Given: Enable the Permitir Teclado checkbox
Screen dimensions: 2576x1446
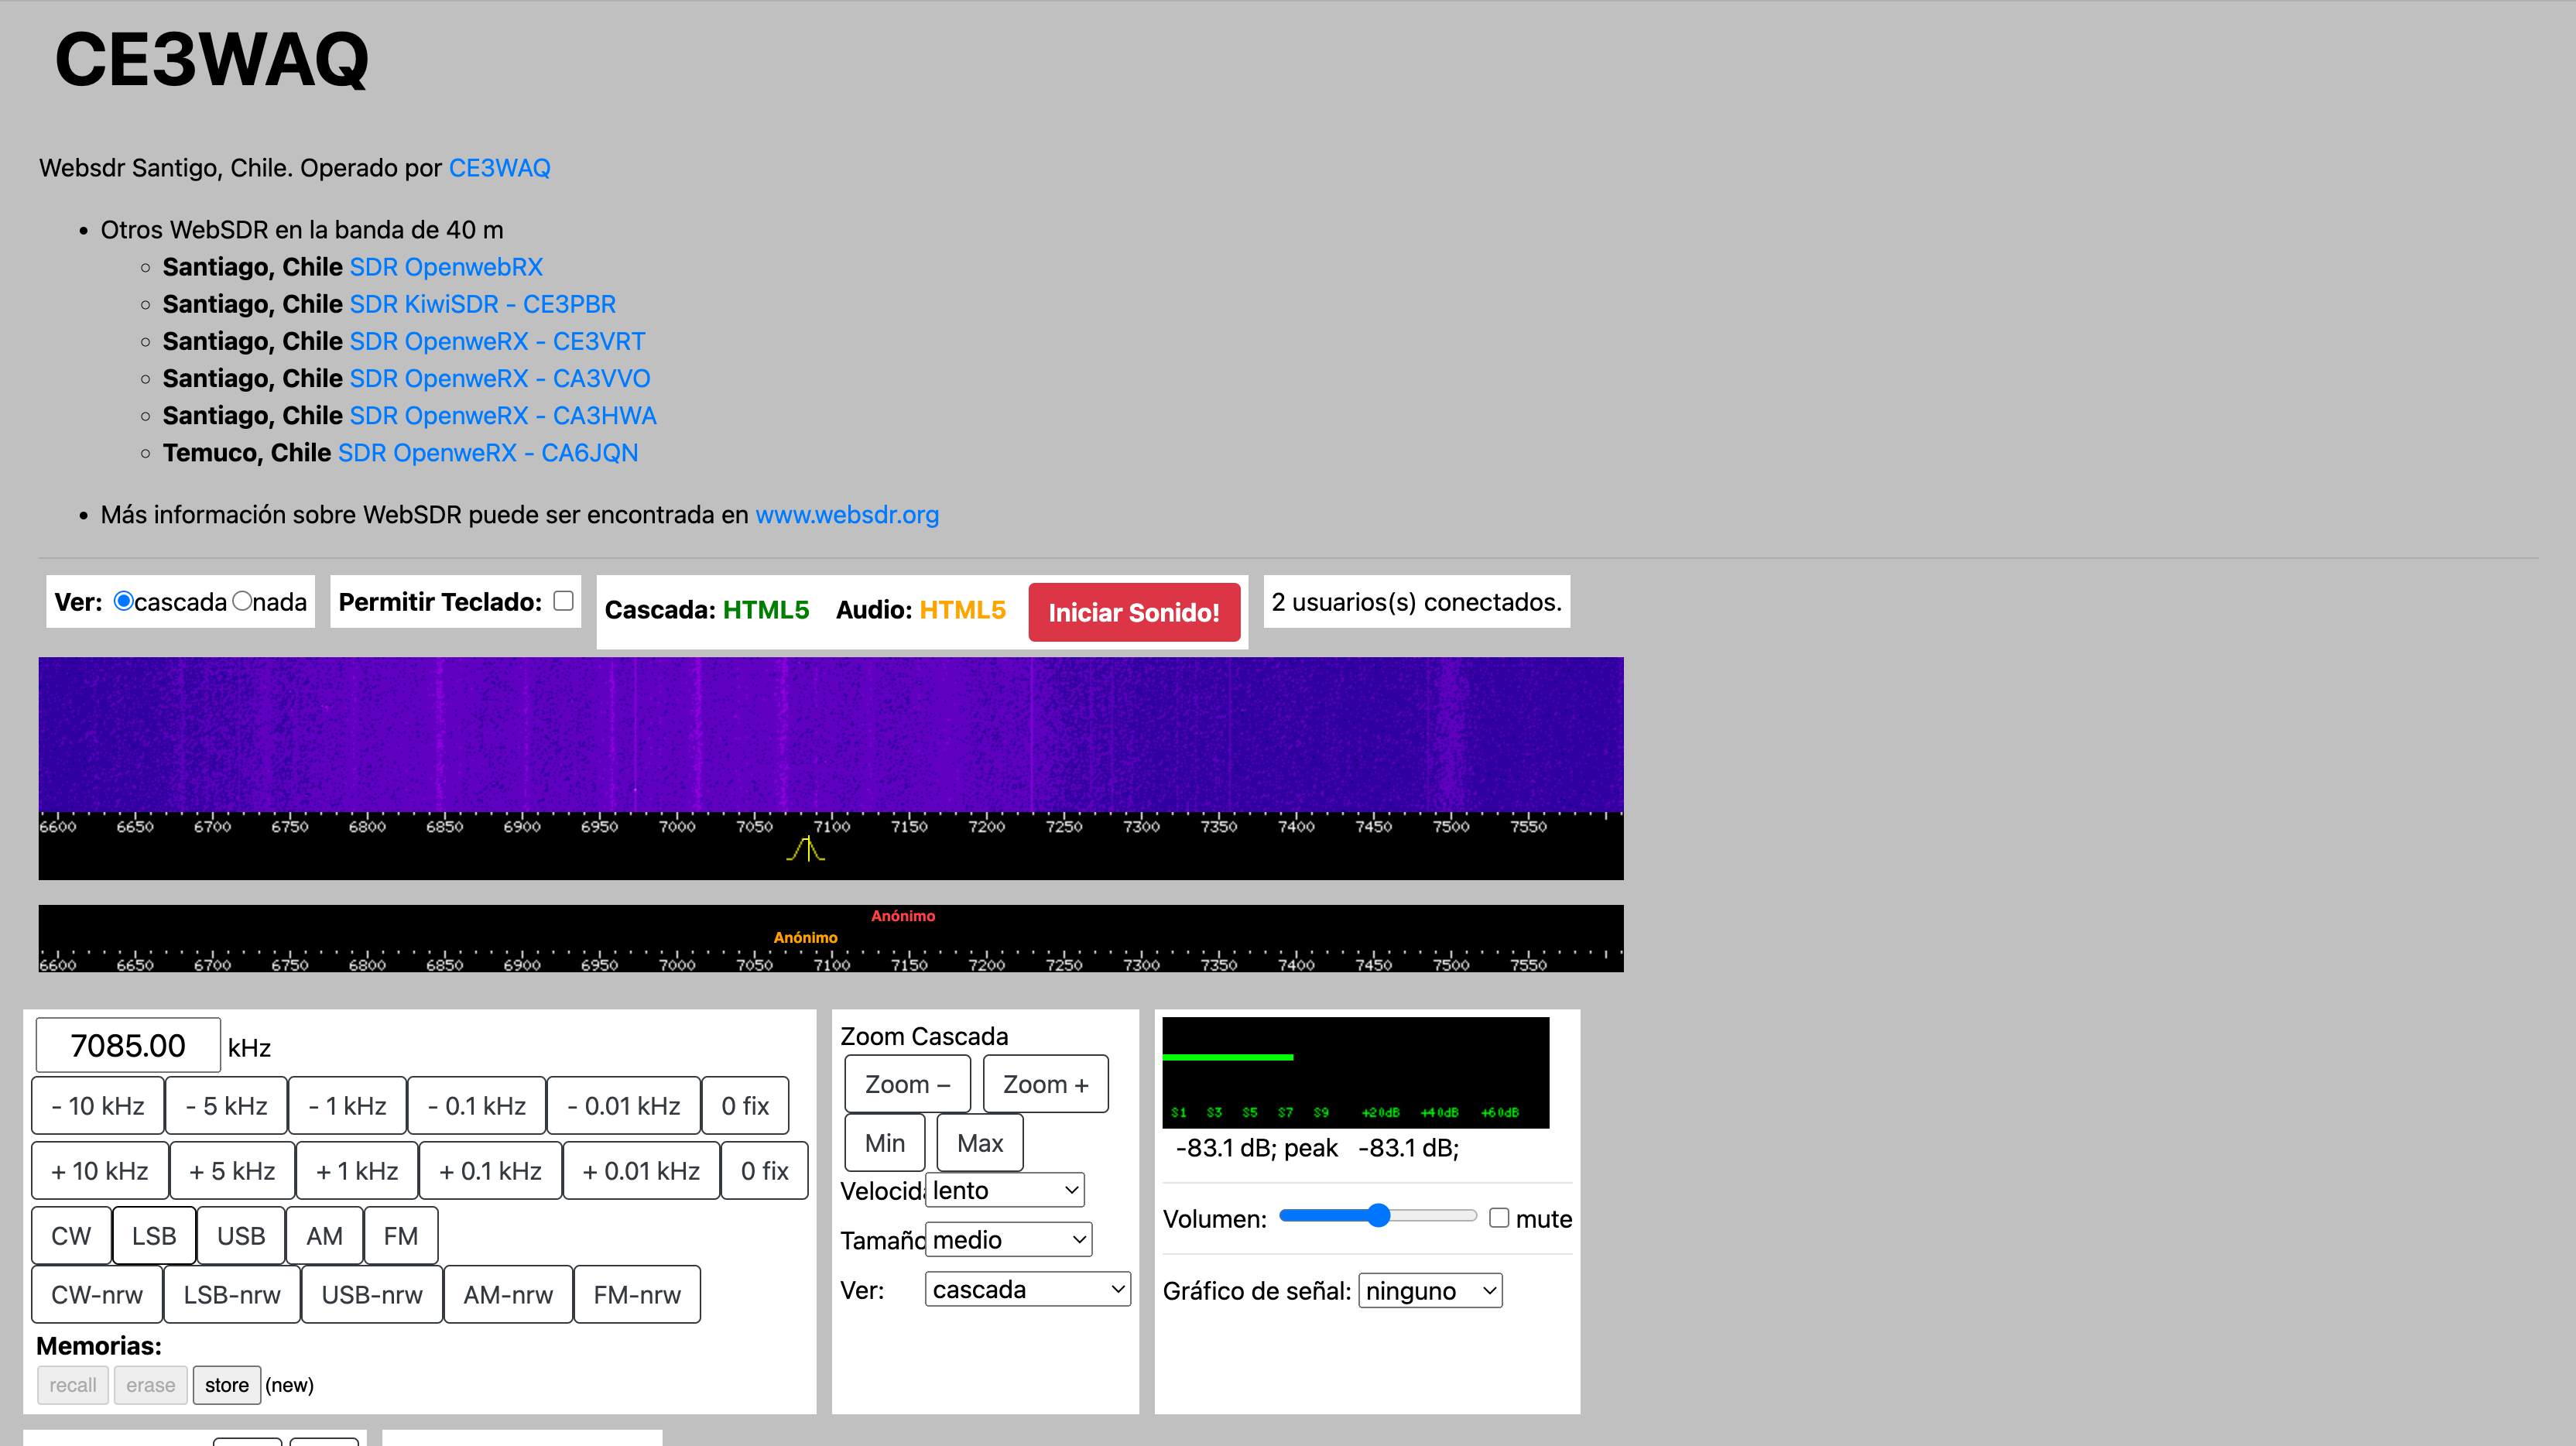Looking at the screenshot, I should [x=563, y=600].
